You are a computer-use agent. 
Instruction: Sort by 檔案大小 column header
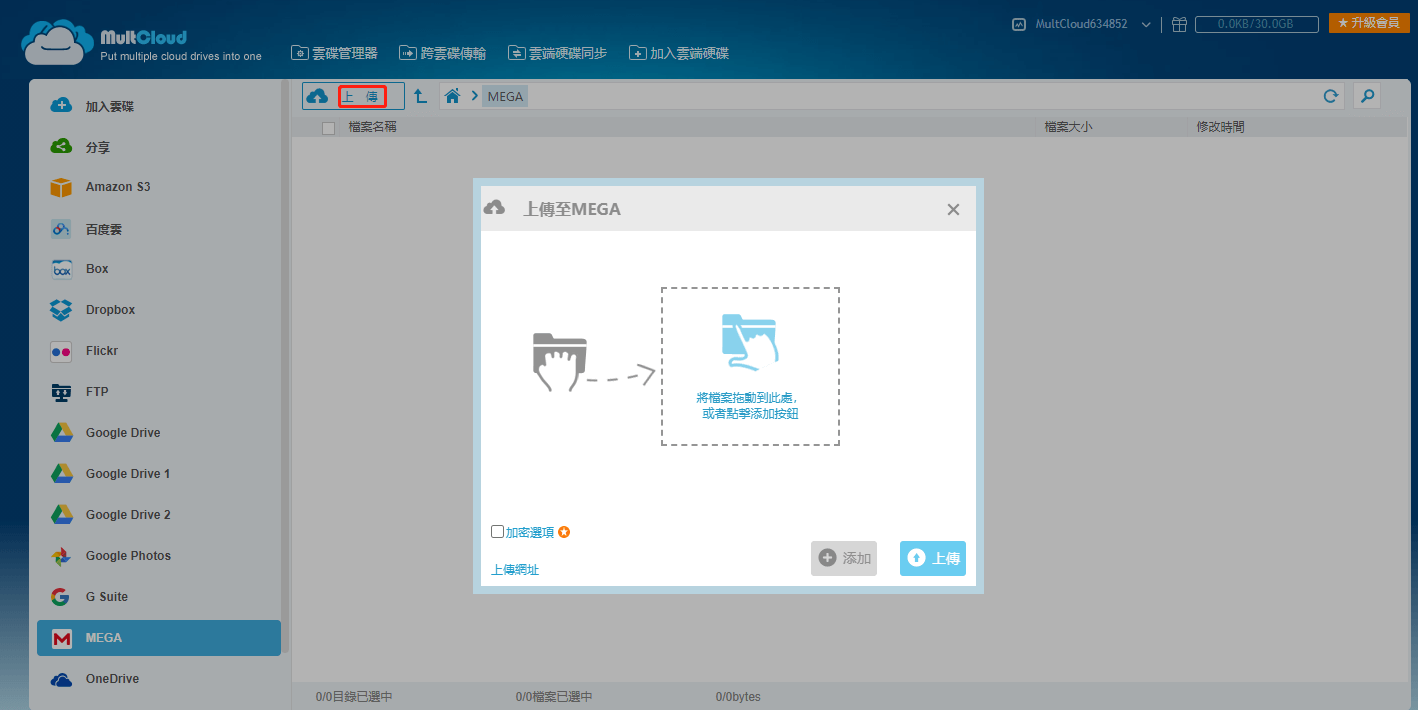click(x=1068, y=127)
